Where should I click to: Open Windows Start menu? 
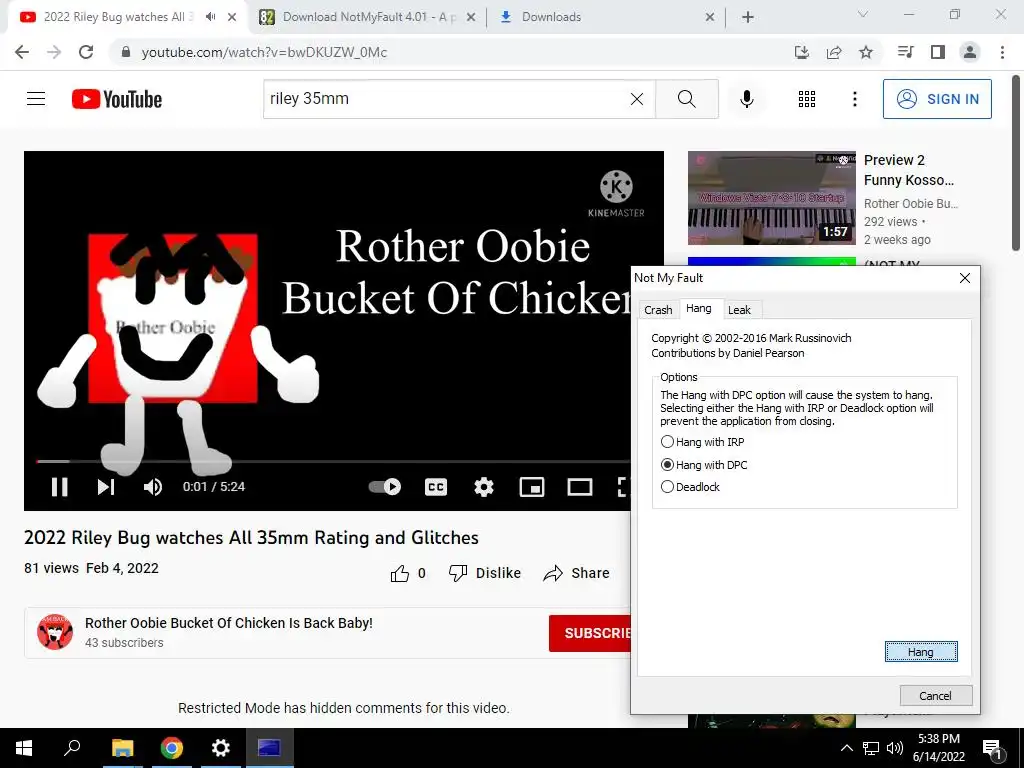click(x=24, y=748)
